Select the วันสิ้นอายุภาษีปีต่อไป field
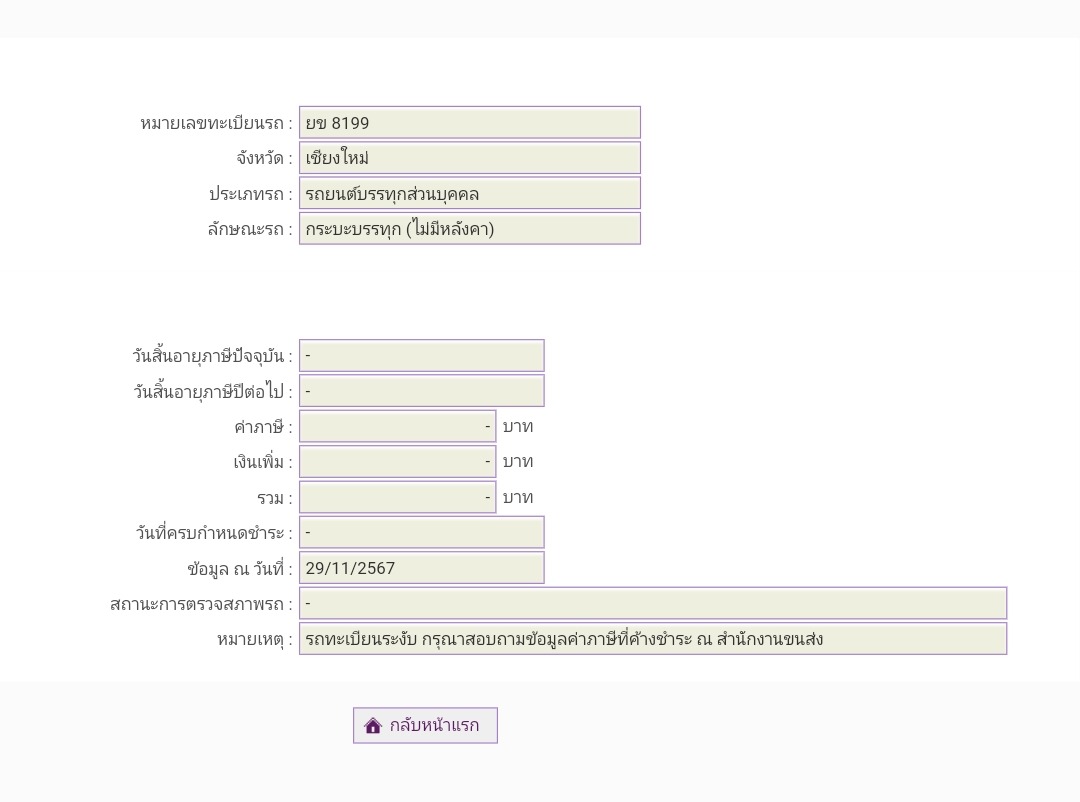The height and width of the screenshot is (802, 1080). (x=421, y=391)
